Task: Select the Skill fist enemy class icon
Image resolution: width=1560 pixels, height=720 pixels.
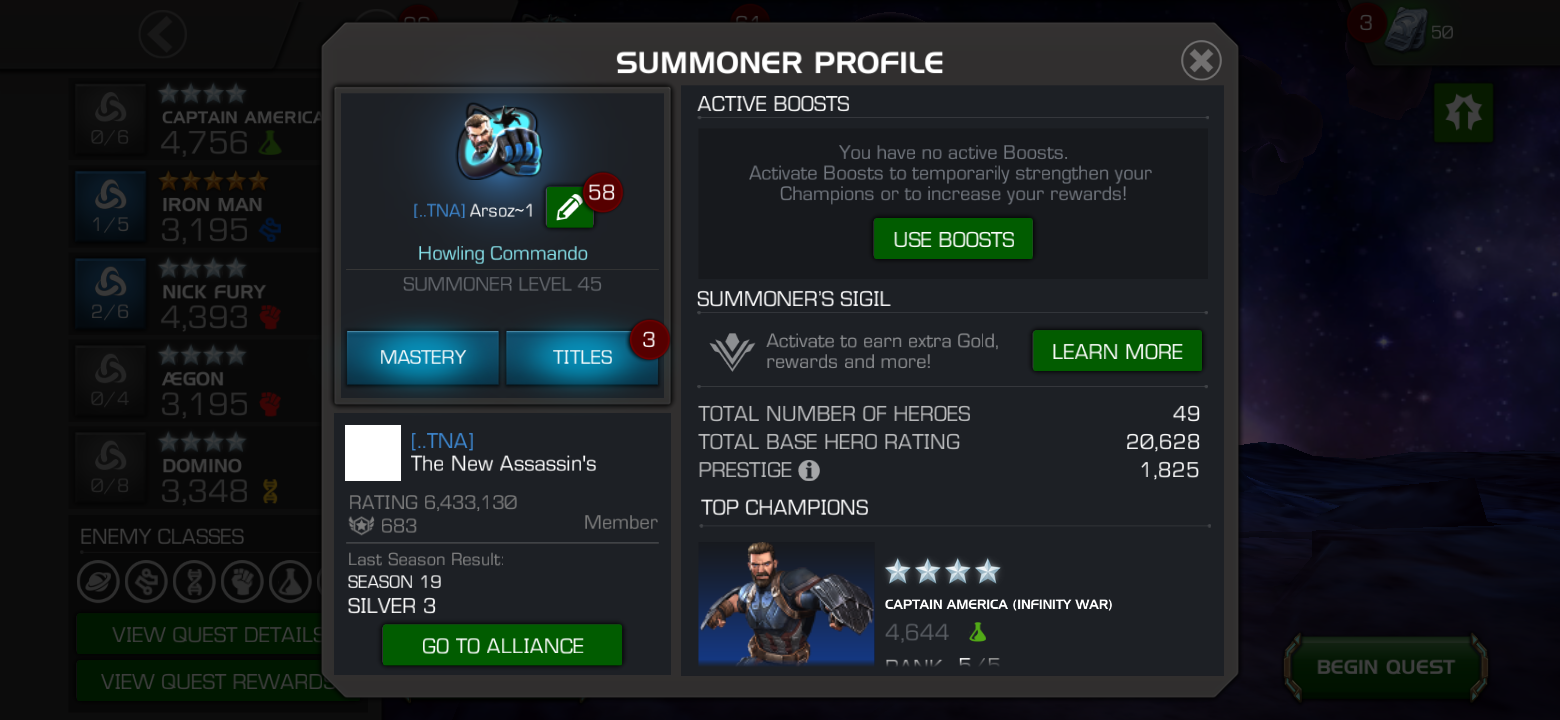Action: (x=242, y=581)
